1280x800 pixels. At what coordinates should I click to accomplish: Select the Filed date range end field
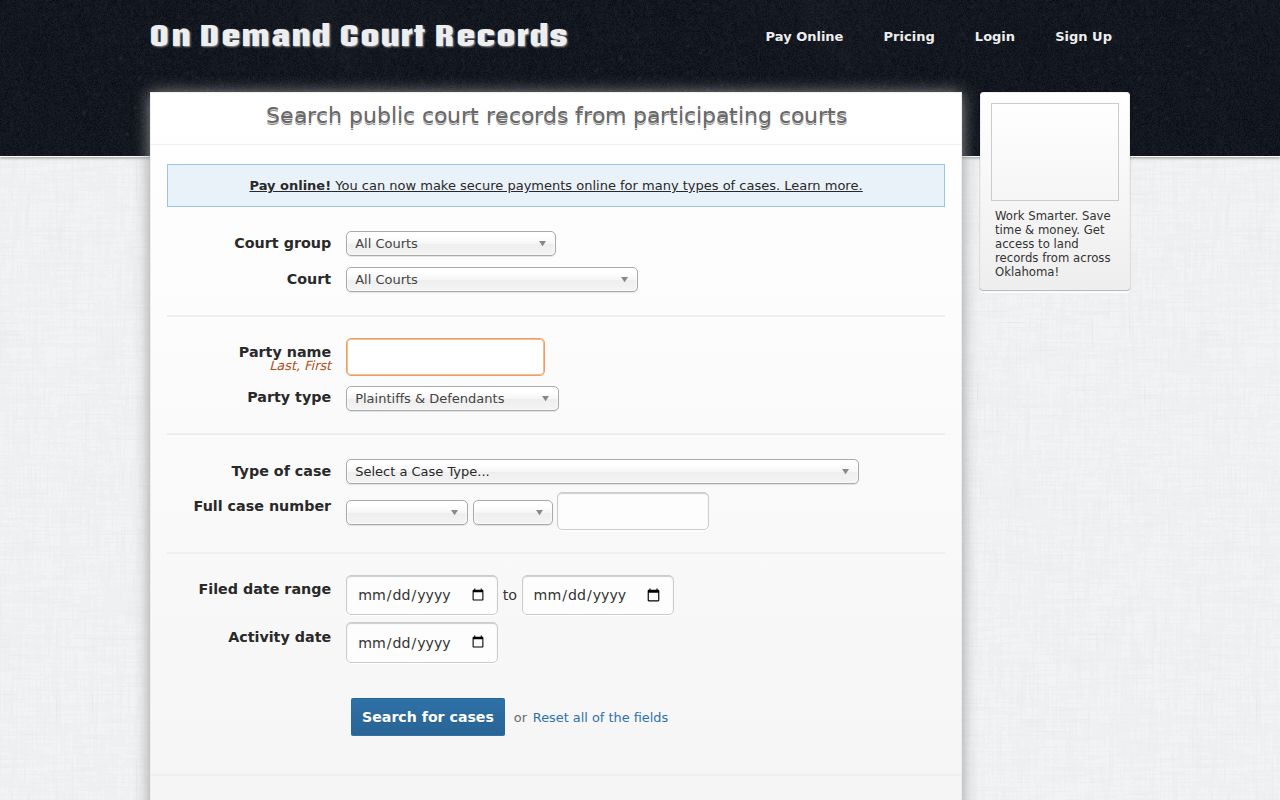tap(598, 595)
